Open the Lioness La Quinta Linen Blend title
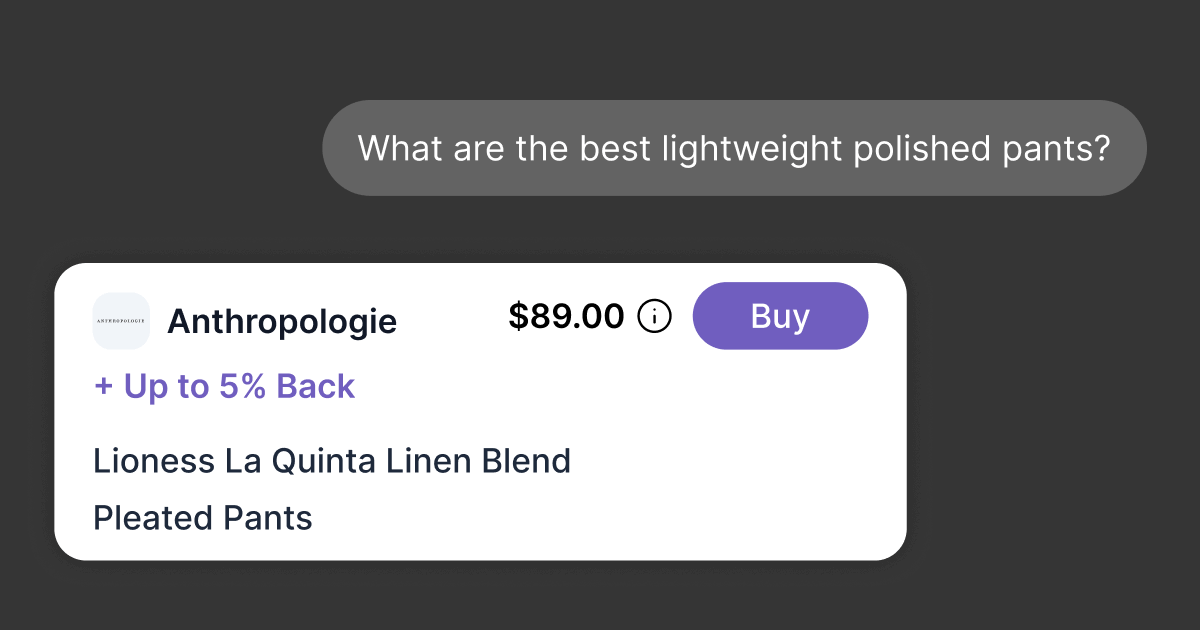This screenshot has width=1200, height=630. pyautogui.click(x=332, y=461)
